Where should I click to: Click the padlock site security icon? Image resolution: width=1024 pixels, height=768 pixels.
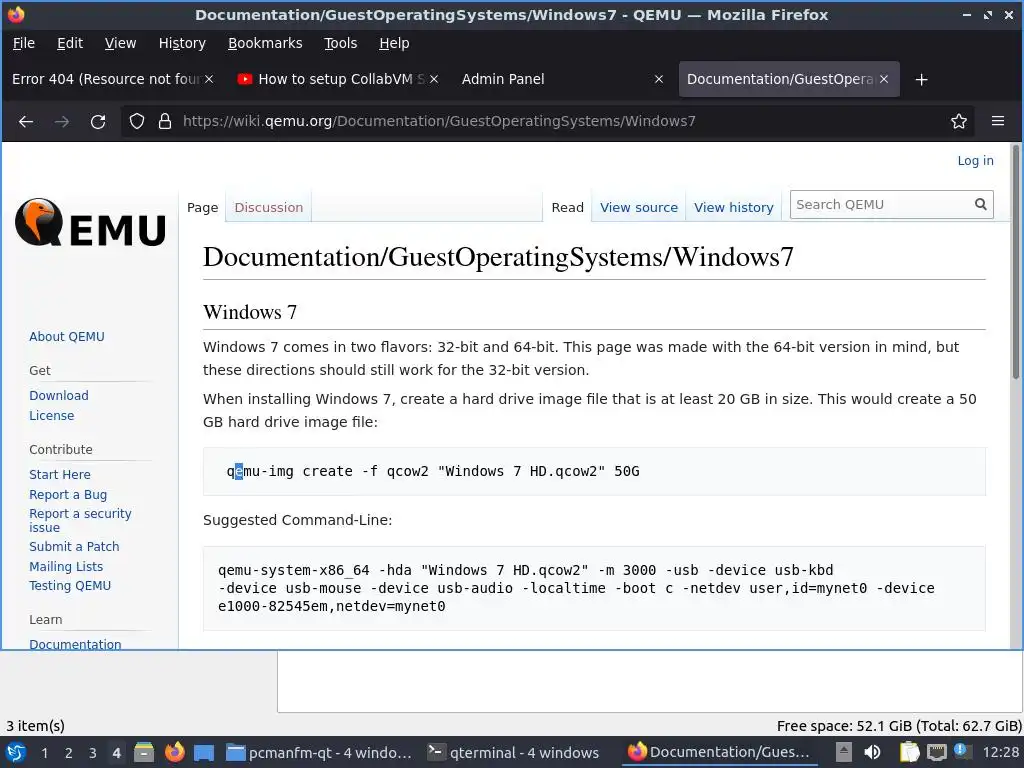pos(165,121)
